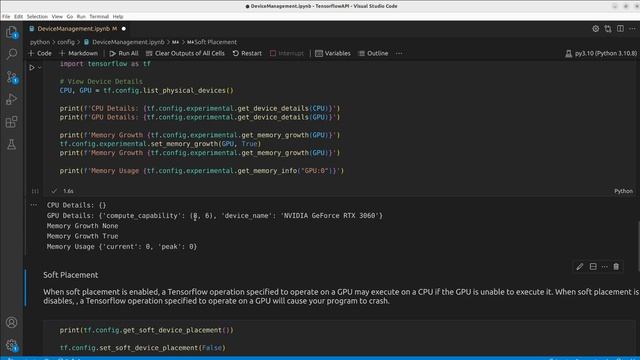
Task: Open the Run menu
Action: [81, 17]
